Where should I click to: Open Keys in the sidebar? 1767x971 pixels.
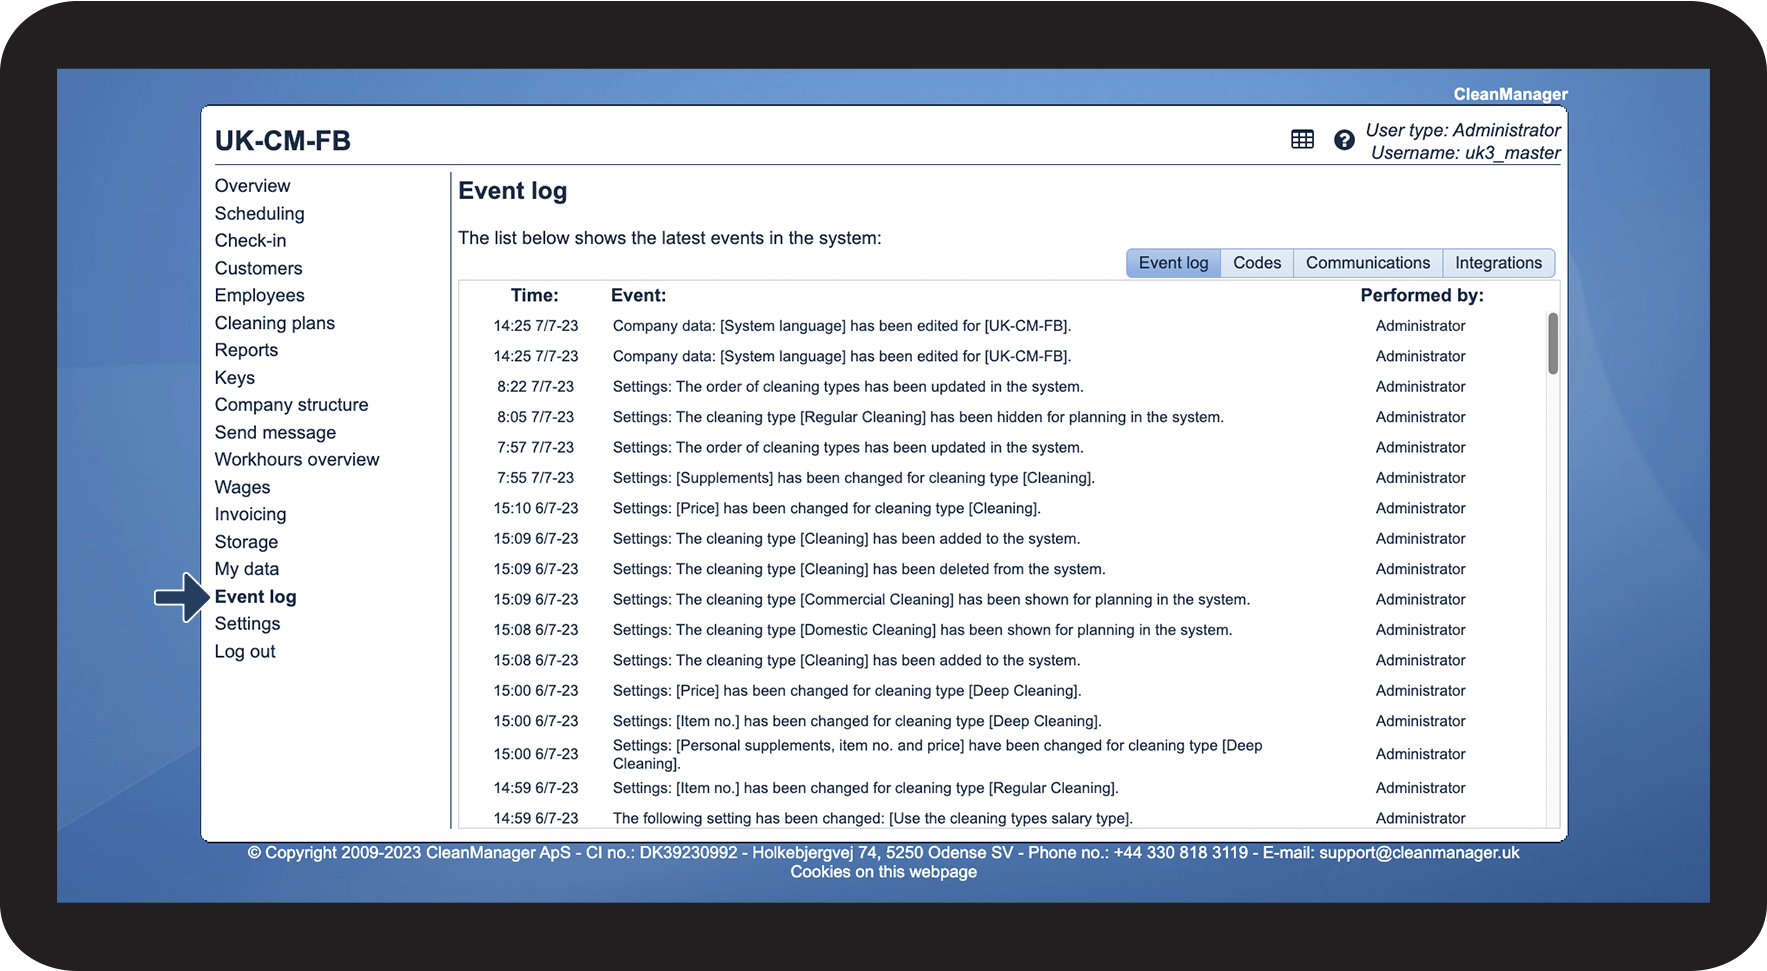pyautogui.click(x=235, y=378)
